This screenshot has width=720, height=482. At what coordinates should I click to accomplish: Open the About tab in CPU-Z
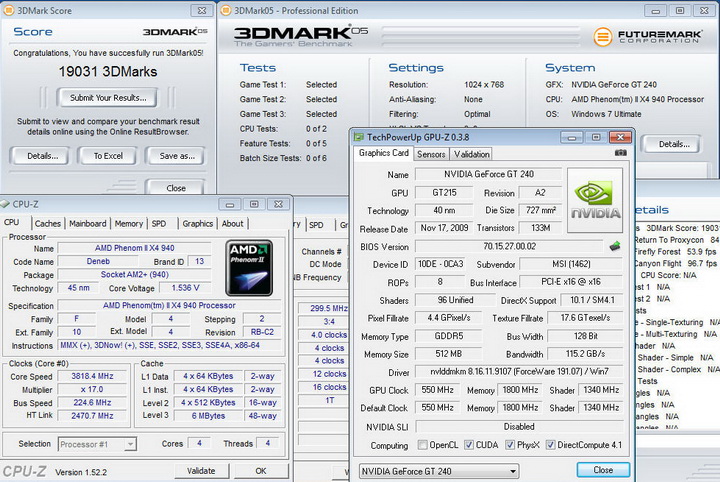point(232,224)
